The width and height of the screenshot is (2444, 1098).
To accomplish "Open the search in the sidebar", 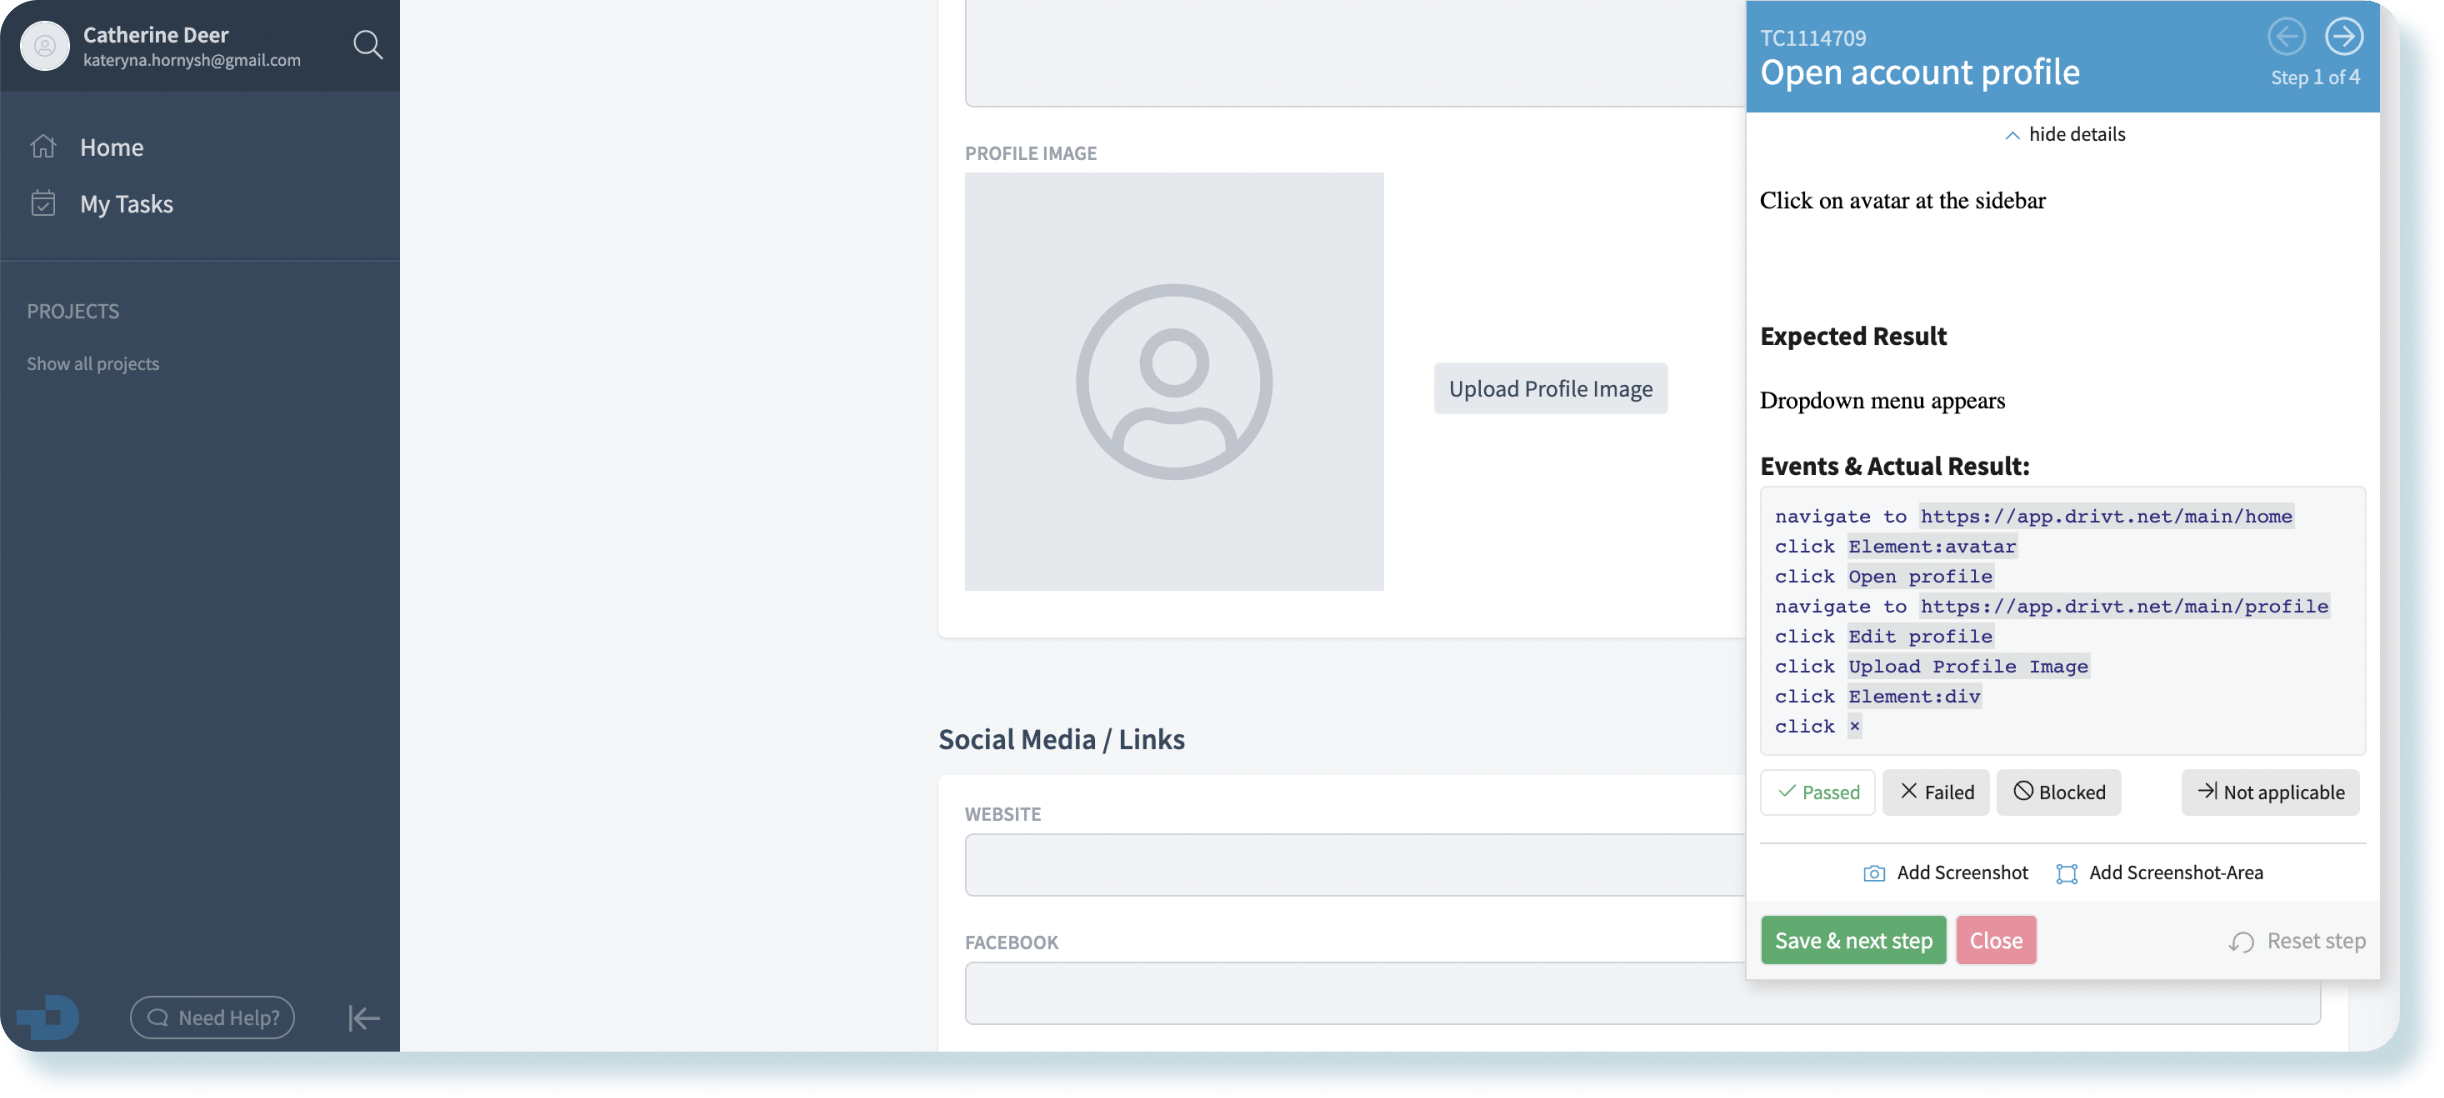I will (367, 45).
